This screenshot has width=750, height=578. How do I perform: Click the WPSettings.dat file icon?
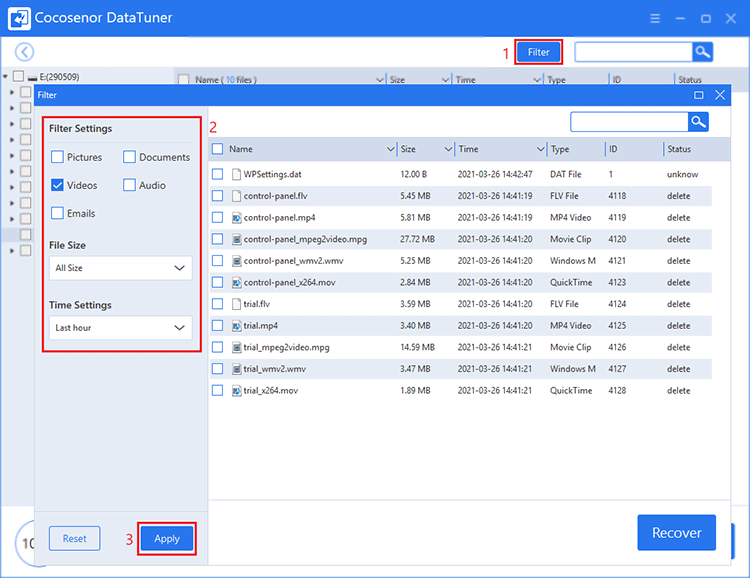236,174
